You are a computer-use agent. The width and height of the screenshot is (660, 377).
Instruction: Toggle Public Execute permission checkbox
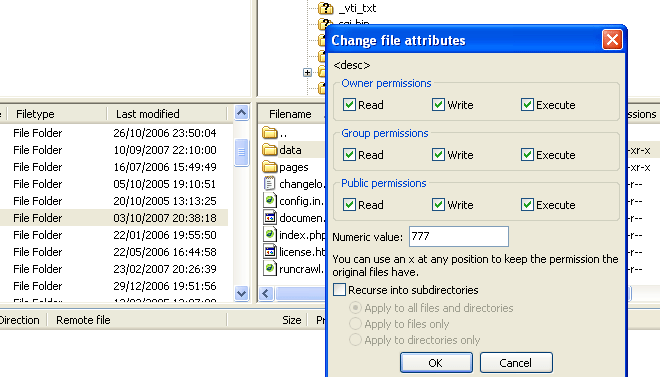pos(527,204)
